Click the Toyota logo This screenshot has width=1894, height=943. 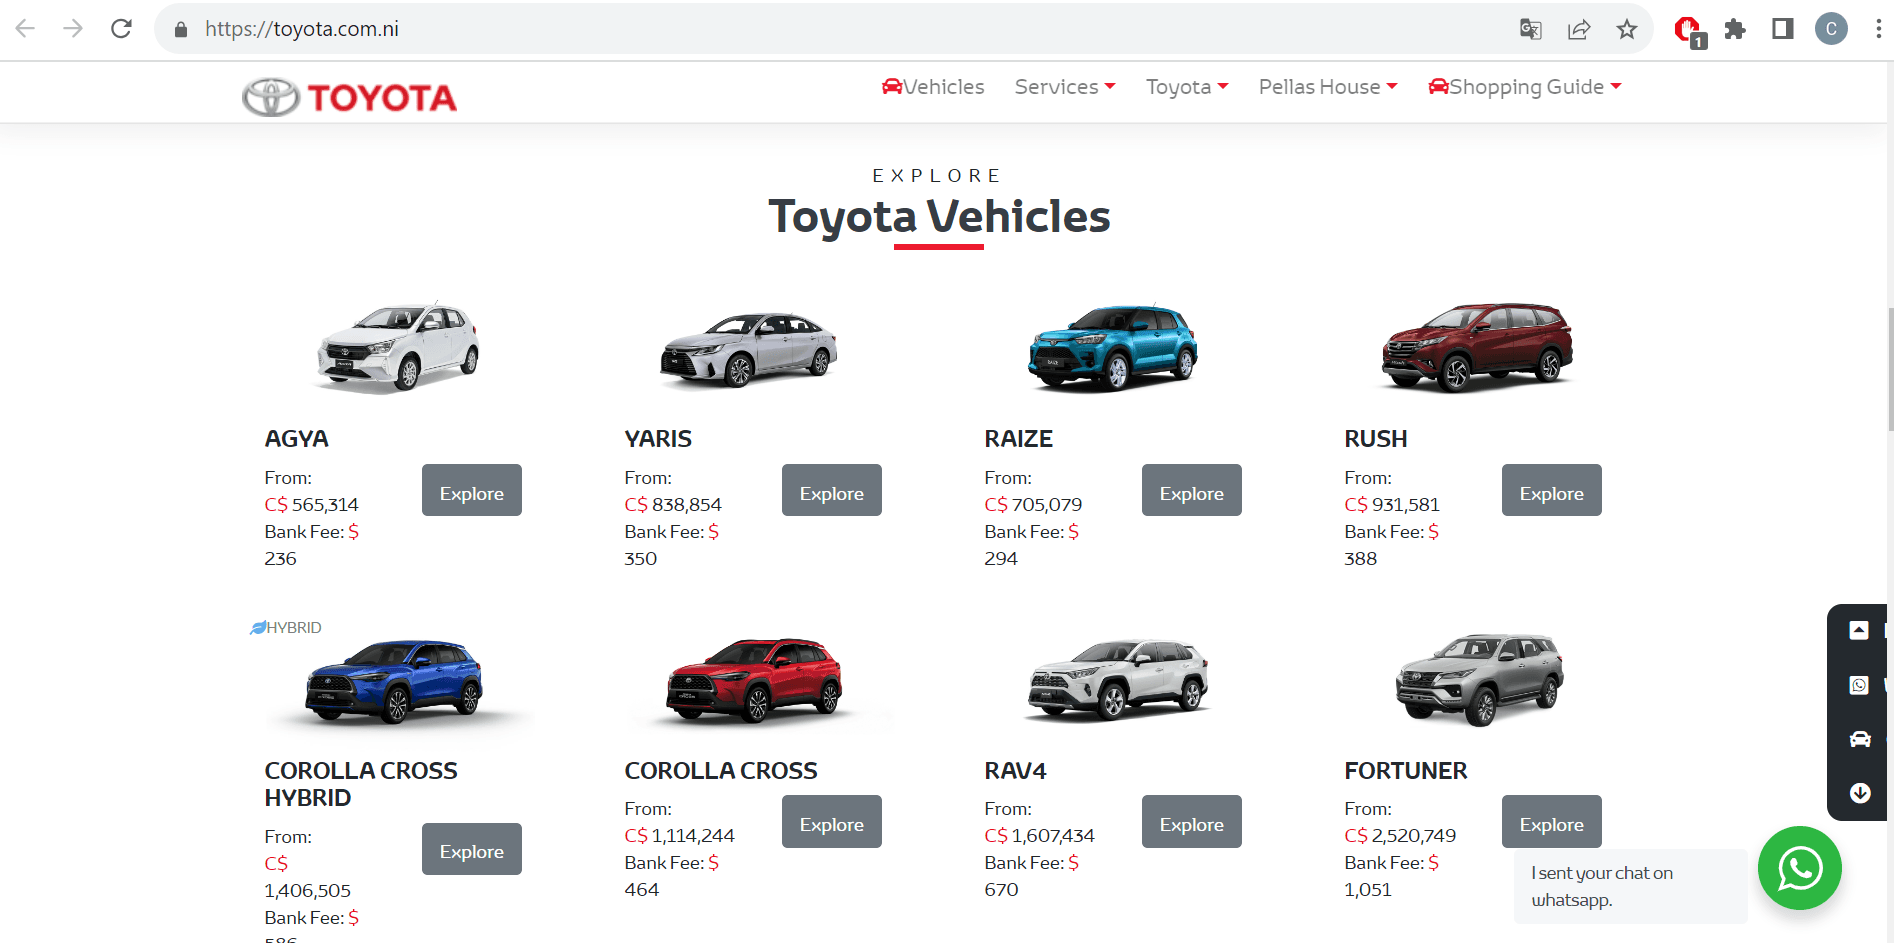coord(350,97)
